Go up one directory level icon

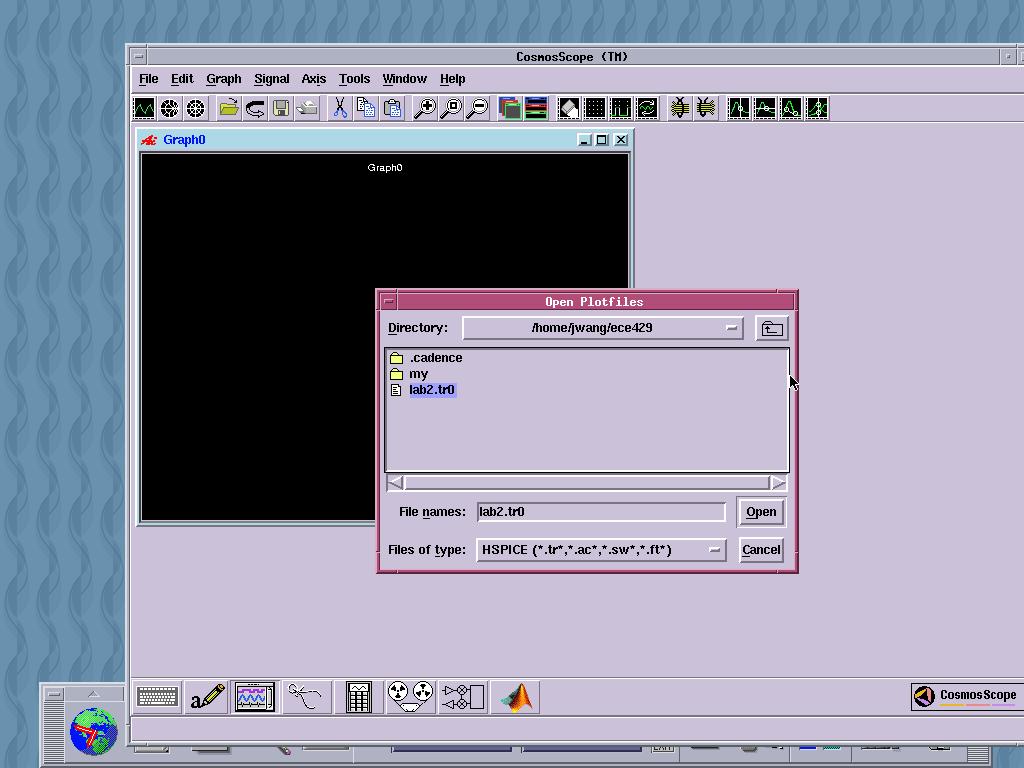772,328
